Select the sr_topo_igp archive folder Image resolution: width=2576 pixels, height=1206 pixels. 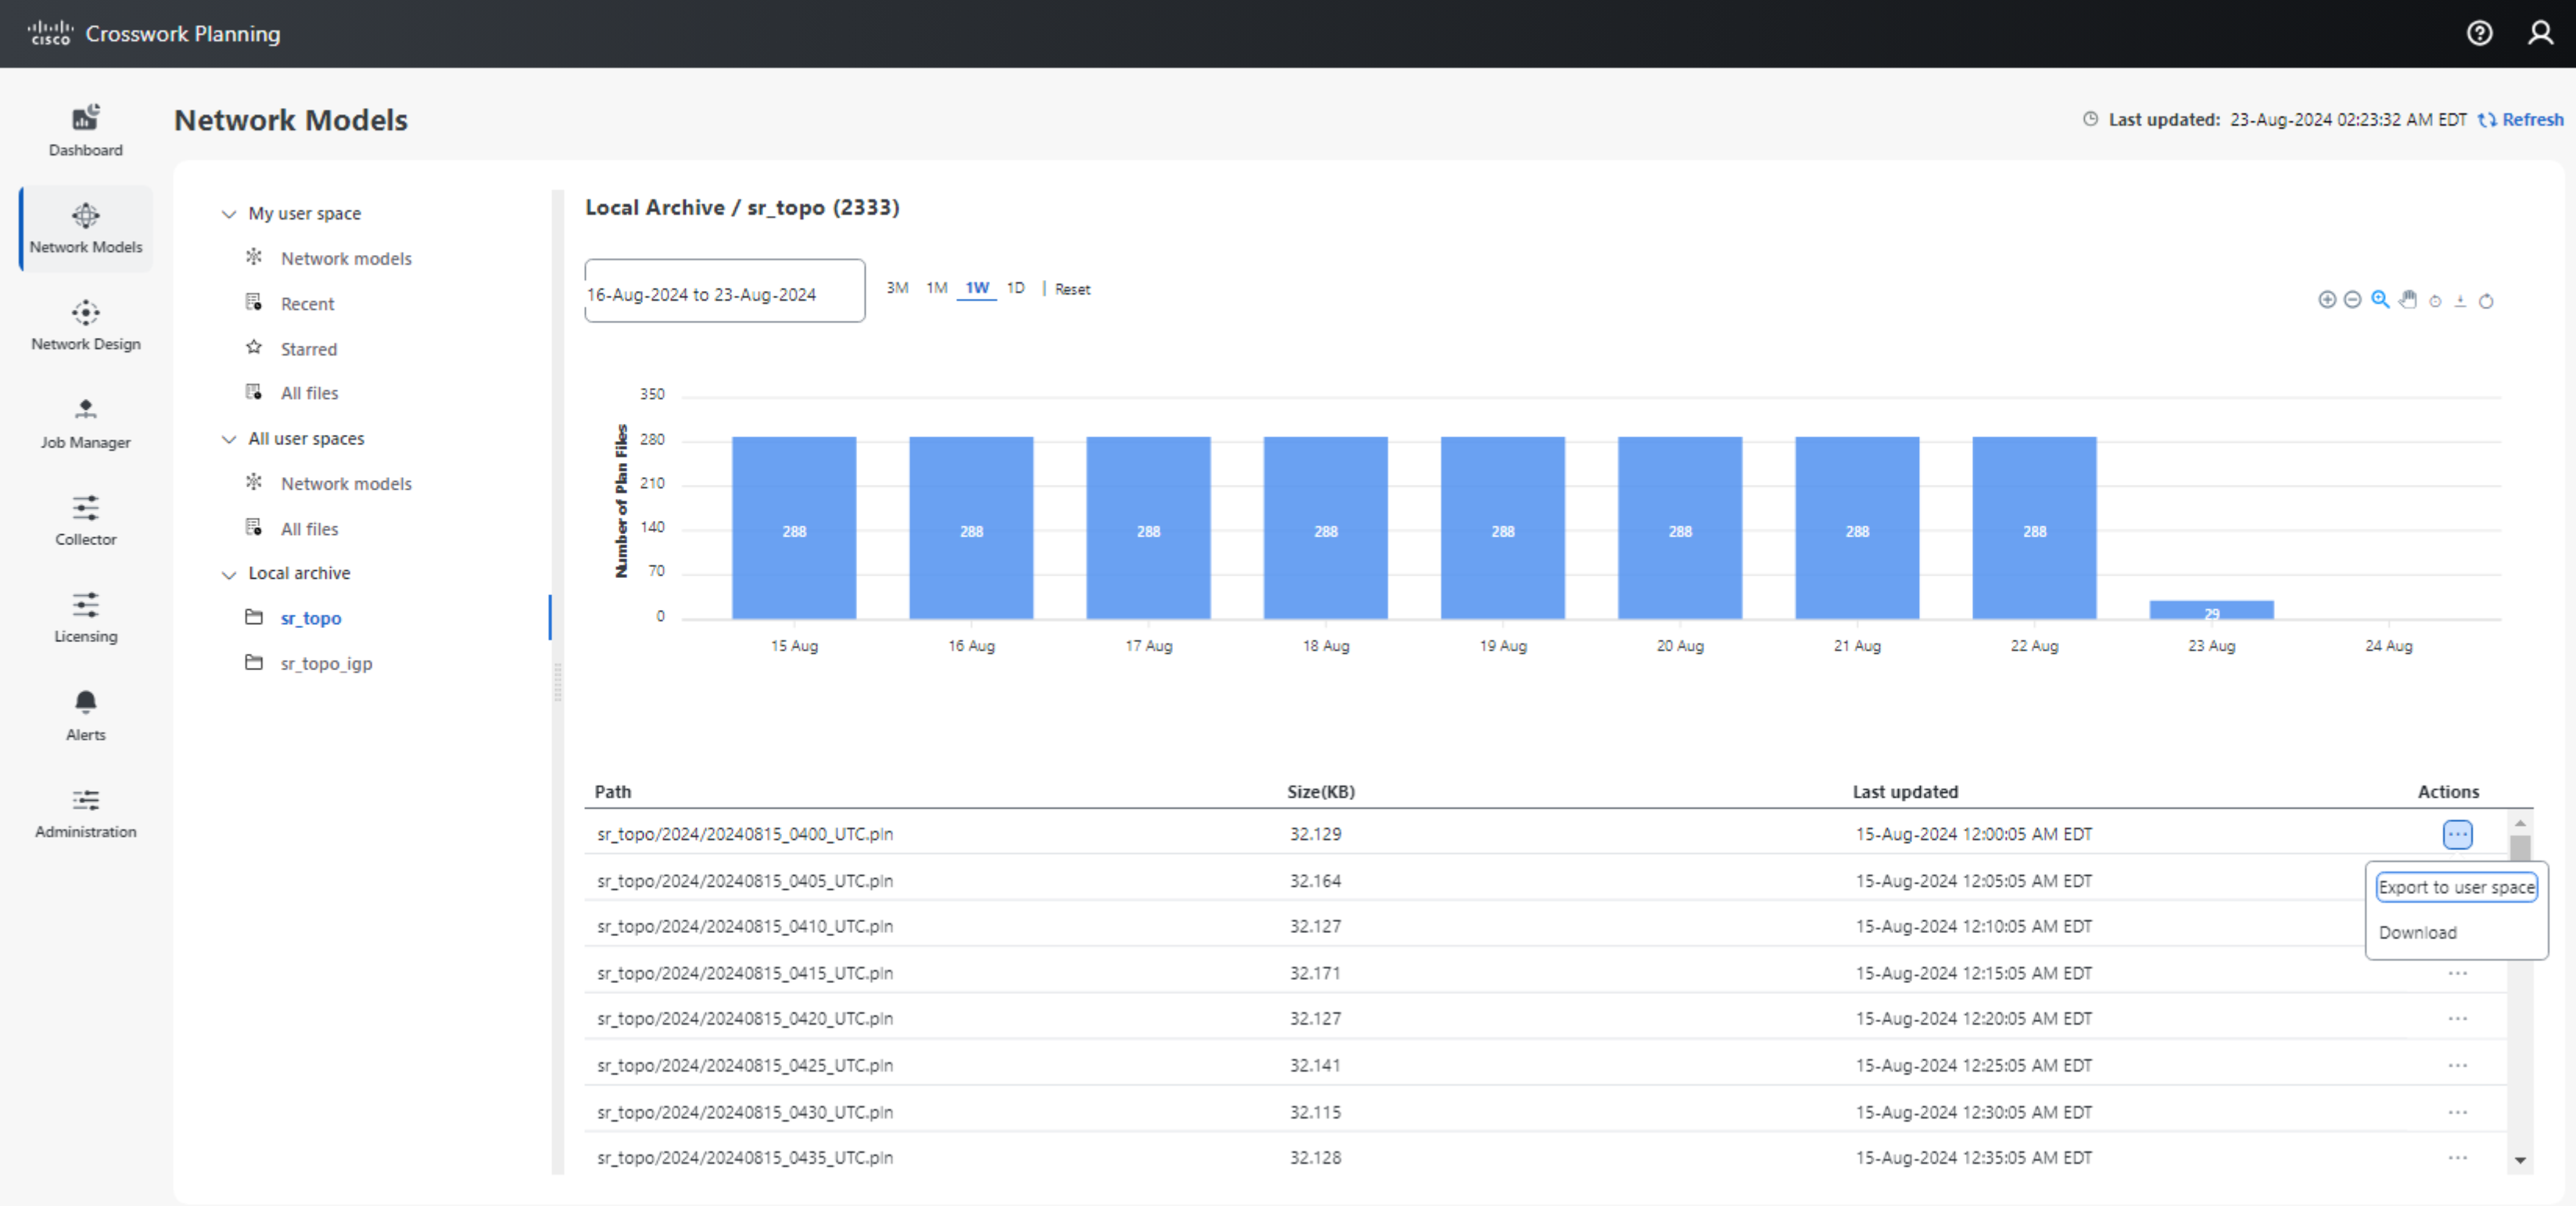(x=326, y=664)
